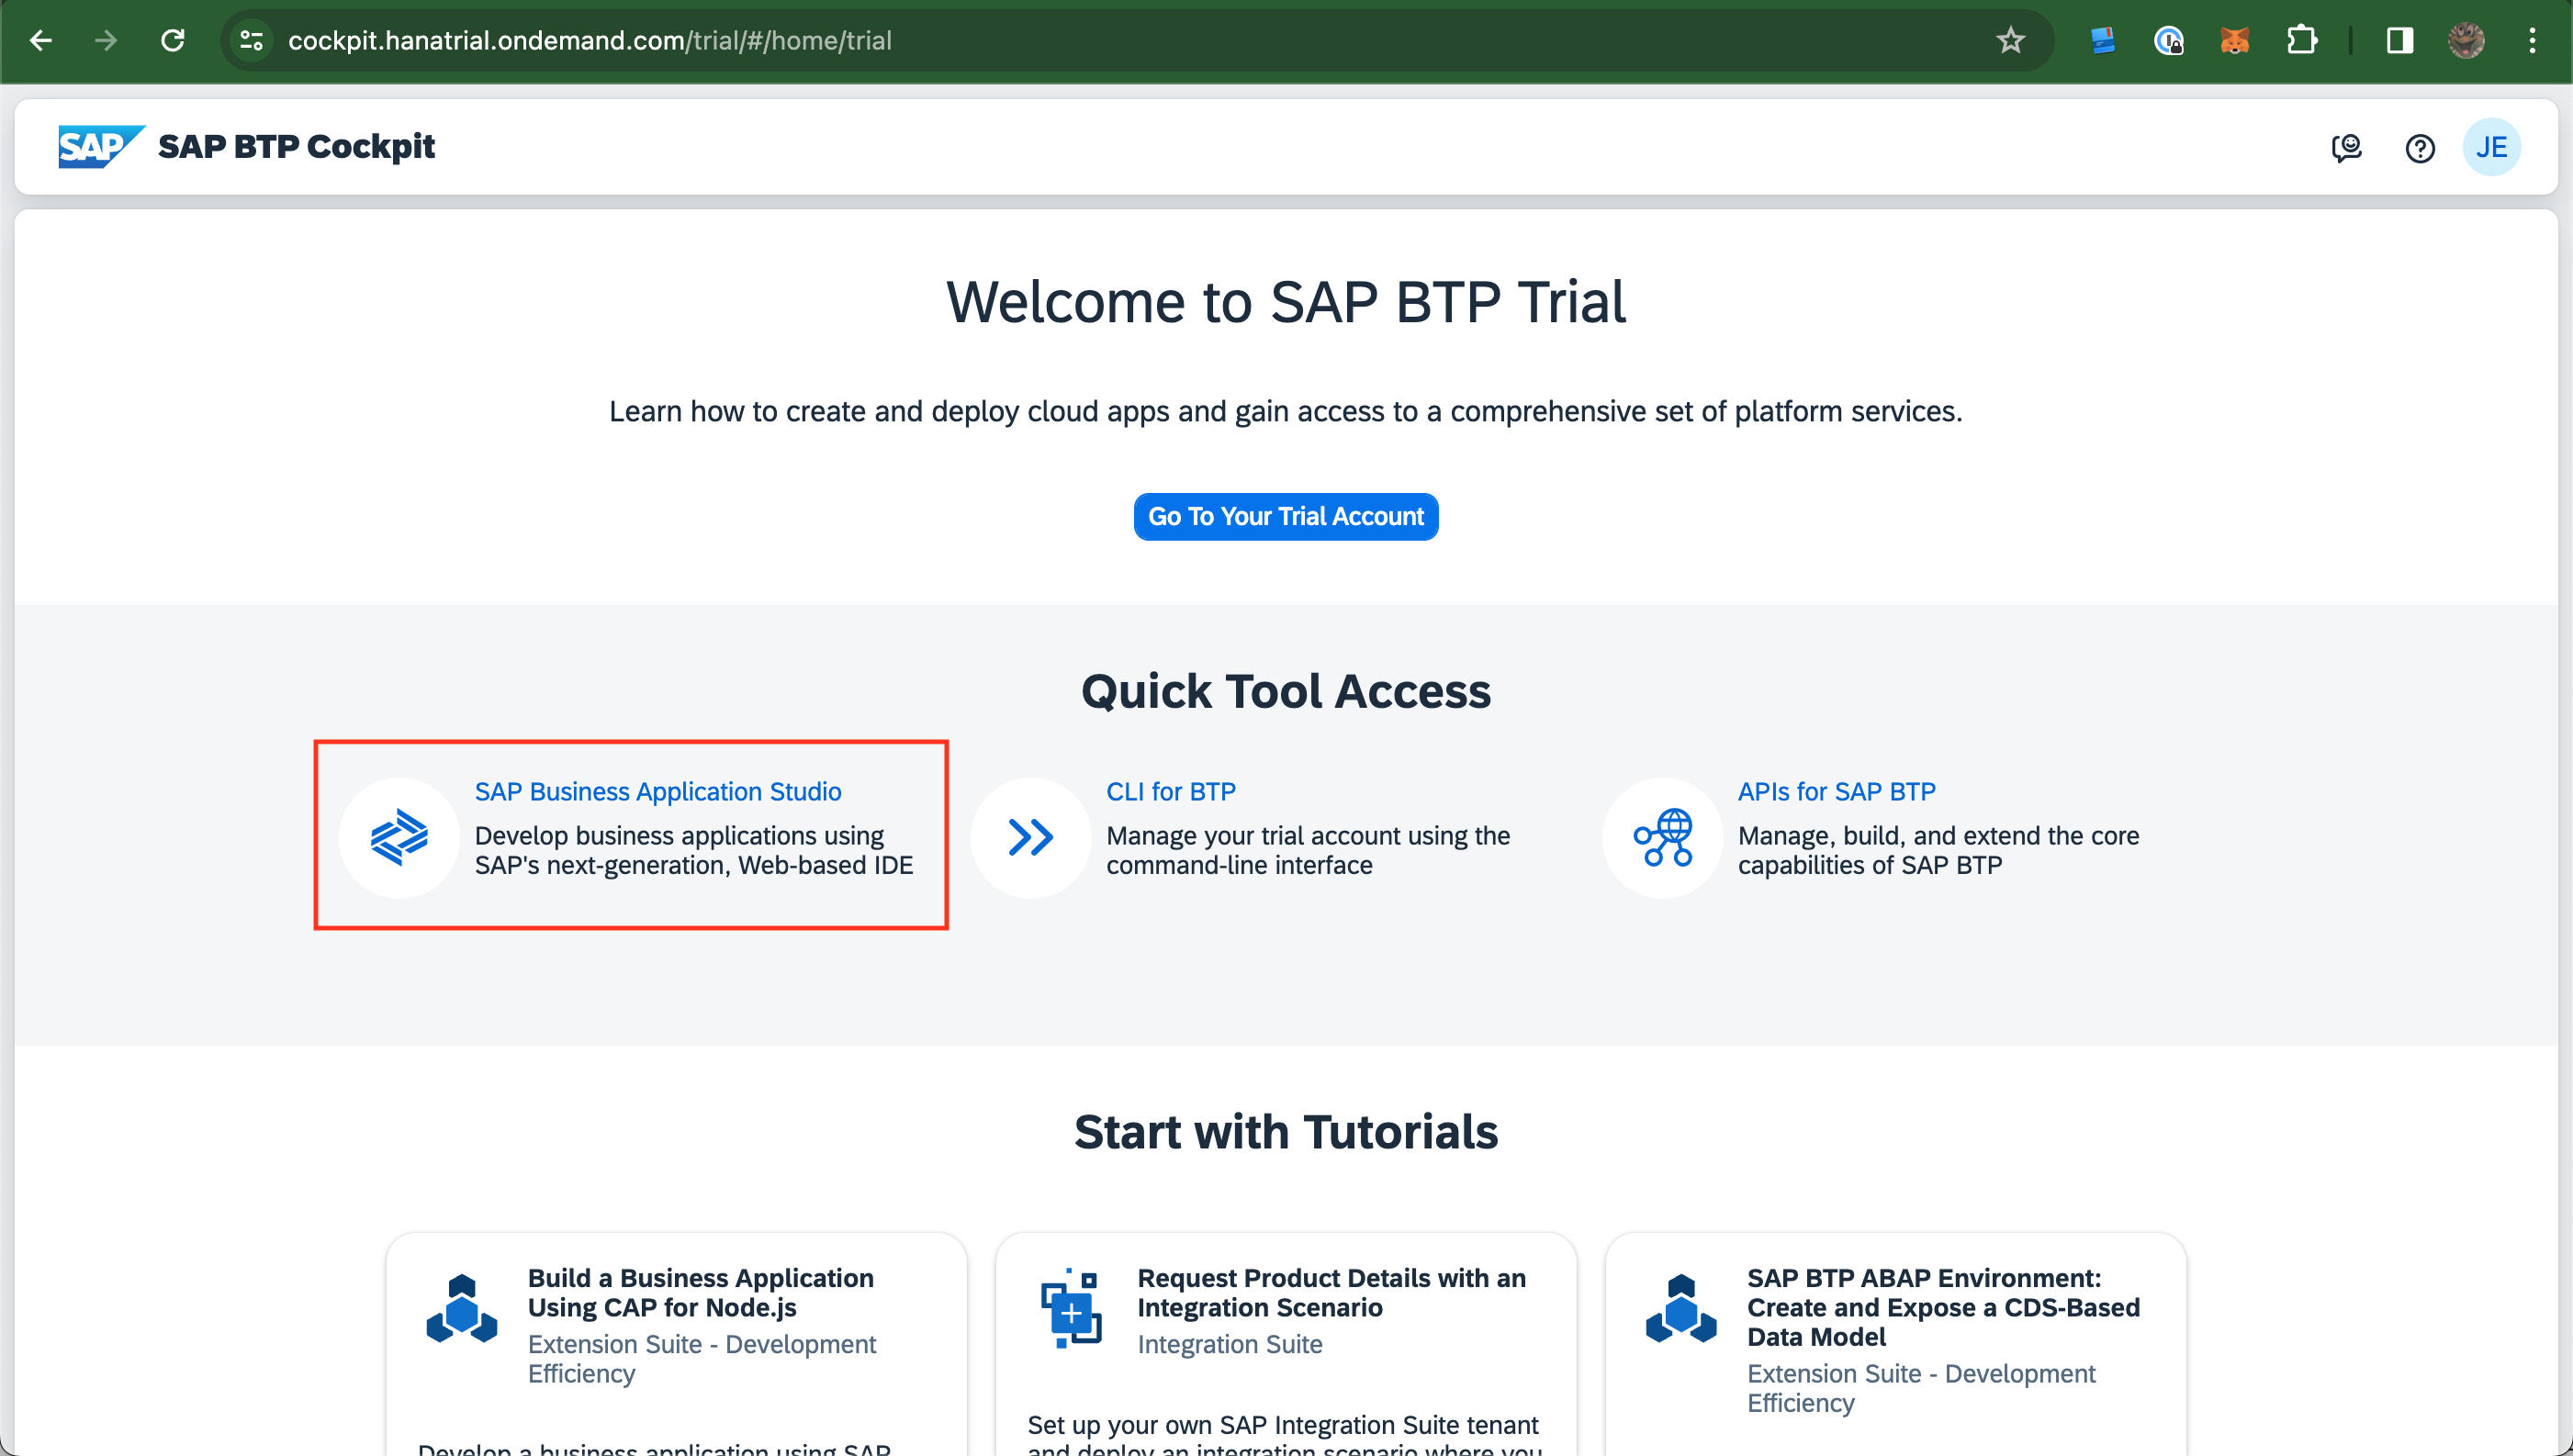The image size is (2573, 1456).
Task: Open Build a Business Application CAP tutorial
Action: coord(701,1292)
